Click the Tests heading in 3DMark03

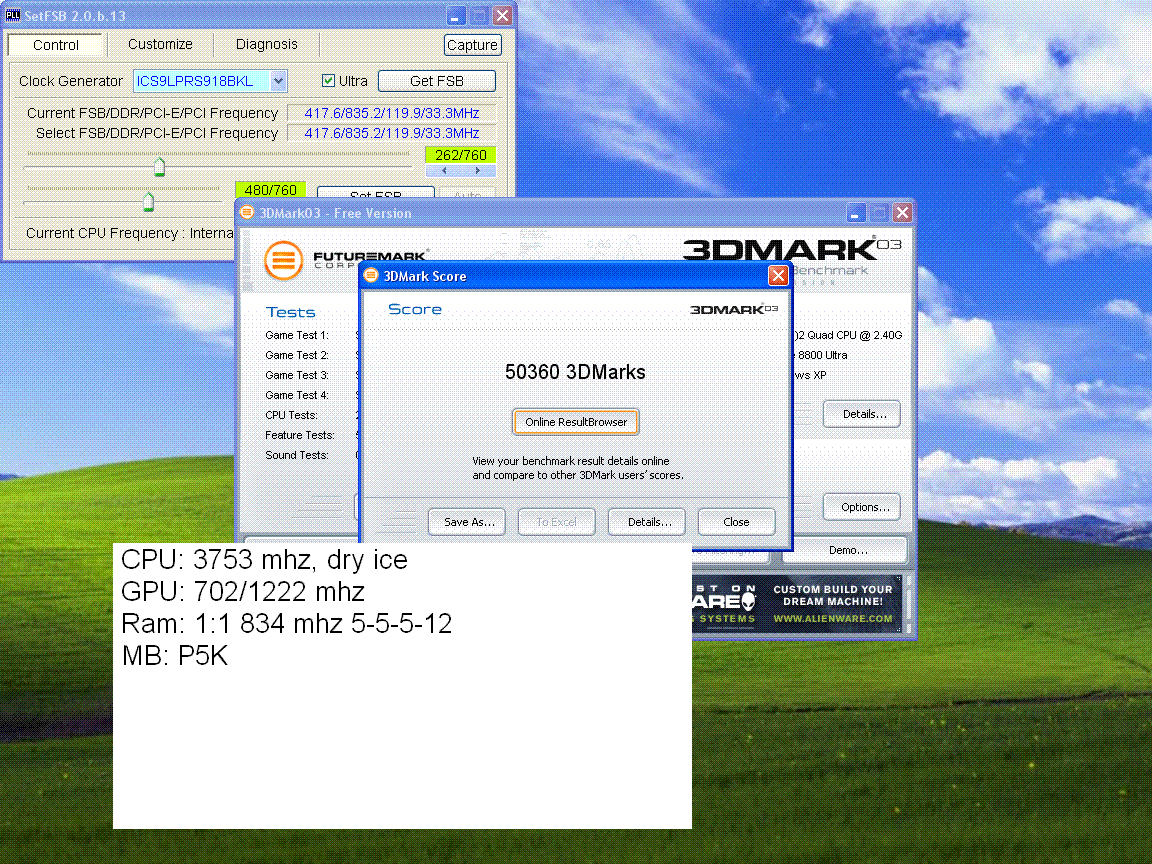tap(290, 312)
